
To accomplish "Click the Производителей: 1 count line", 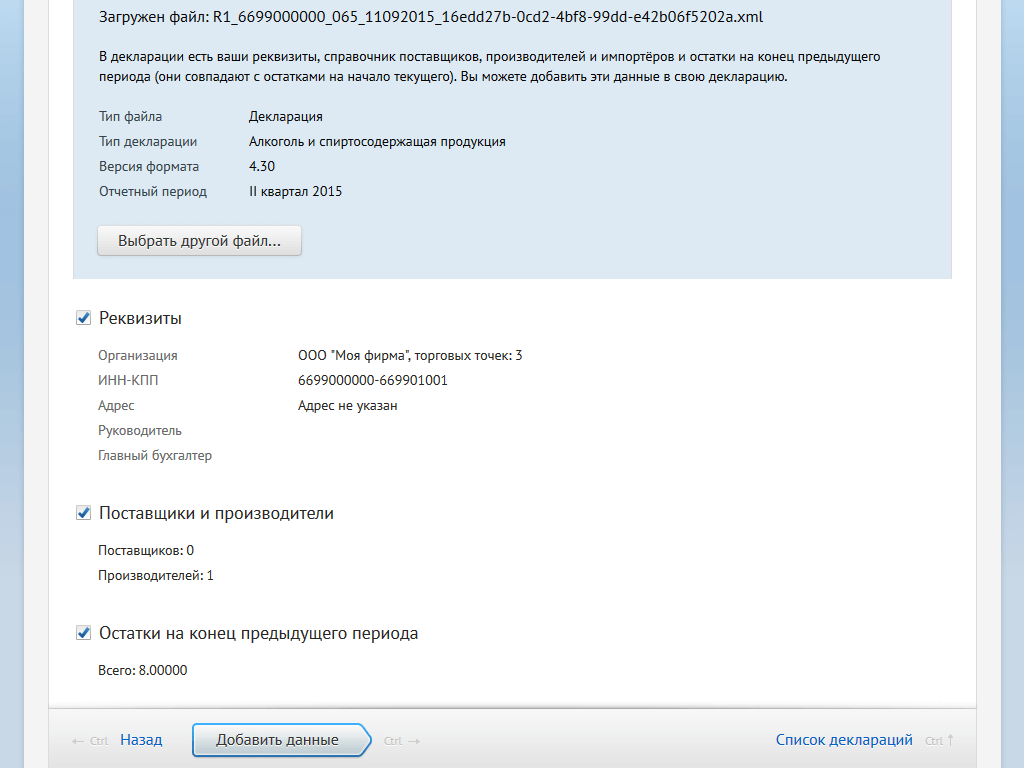I will click(155, 576).
